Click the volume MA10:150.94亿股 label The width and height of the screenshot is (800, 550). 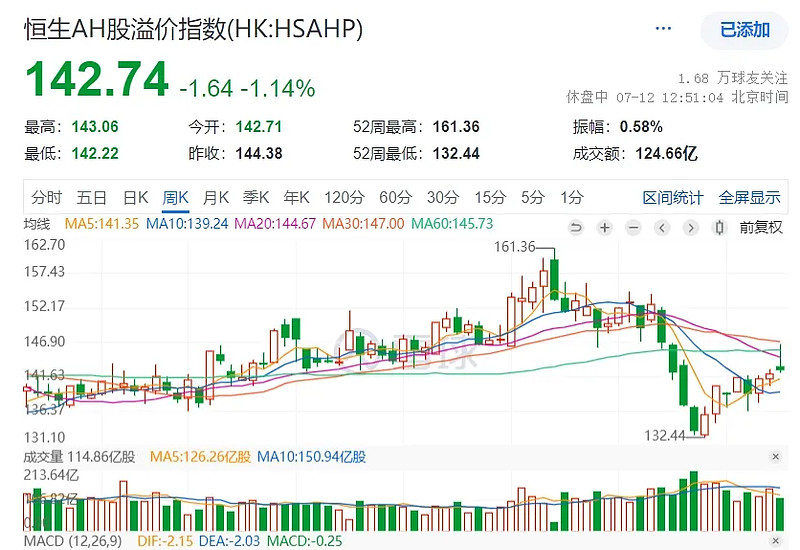pyautogui.click(x=311, y=457)
